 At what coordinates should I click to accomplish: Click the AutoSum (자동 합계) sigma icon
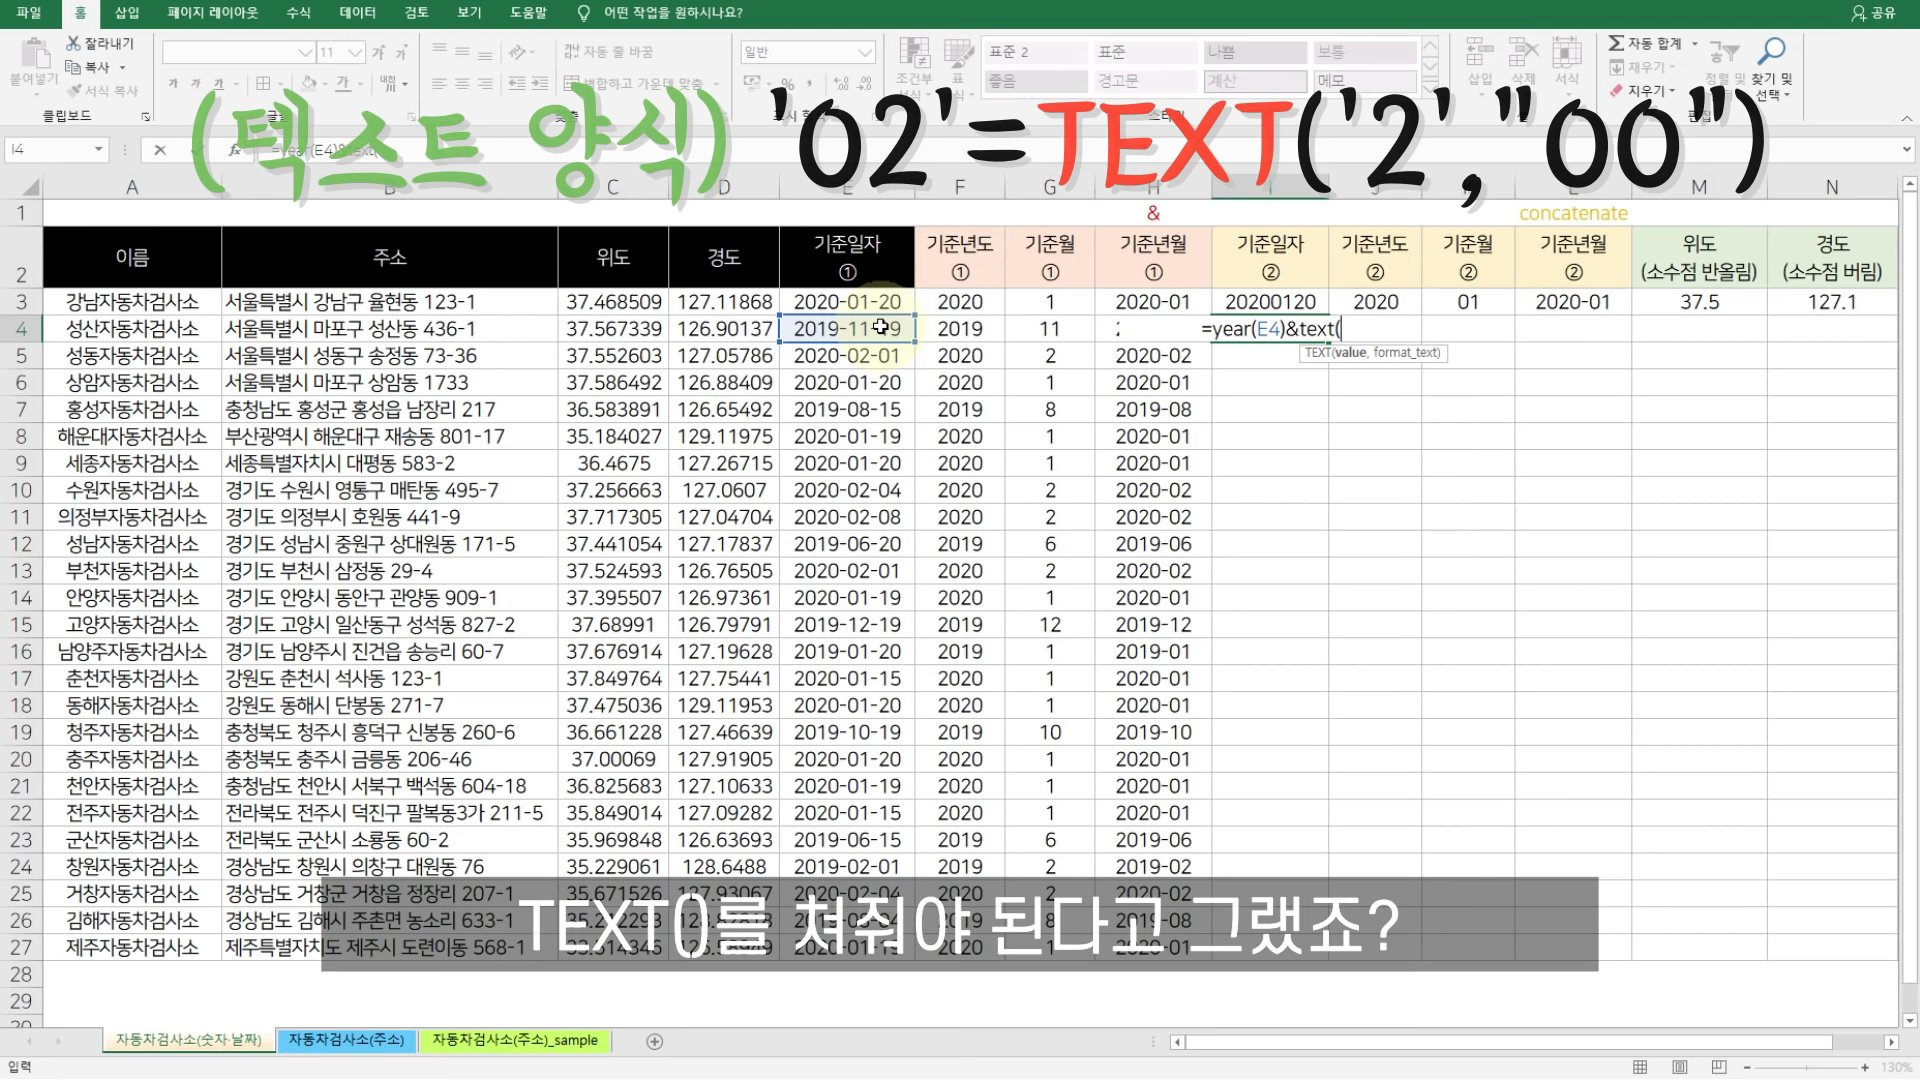pos(1616,43)
